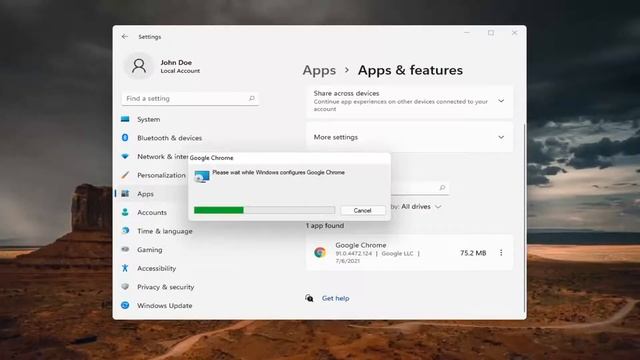Viewport: 640px width, 360px height.
Task: Minimize the Settings window
Action: pos(467,33)
